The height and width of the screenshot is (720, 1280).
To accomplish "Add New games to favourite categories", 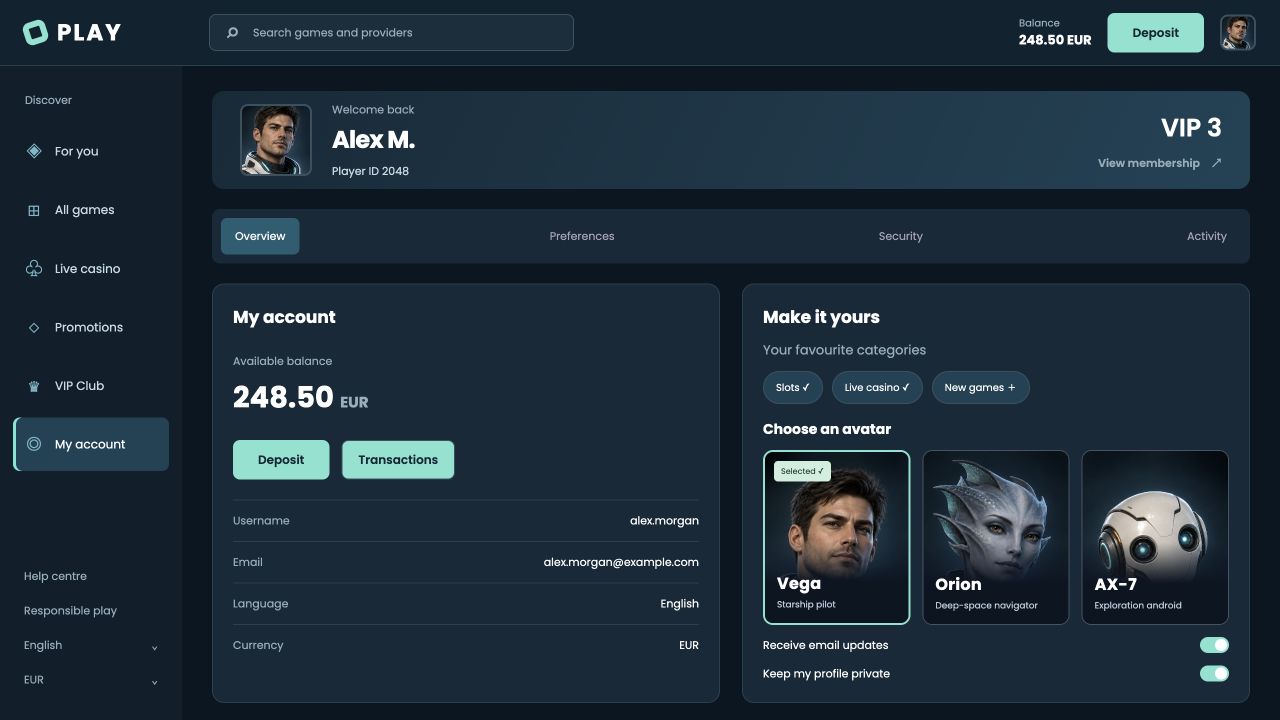I will click(980, 388).
